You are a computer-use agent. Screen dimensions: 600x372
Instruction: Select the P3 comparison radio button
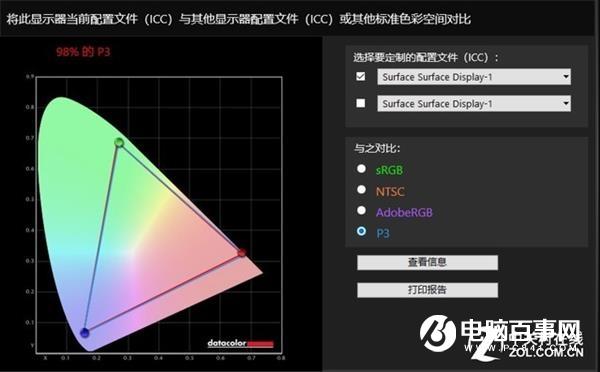[361, 231]
